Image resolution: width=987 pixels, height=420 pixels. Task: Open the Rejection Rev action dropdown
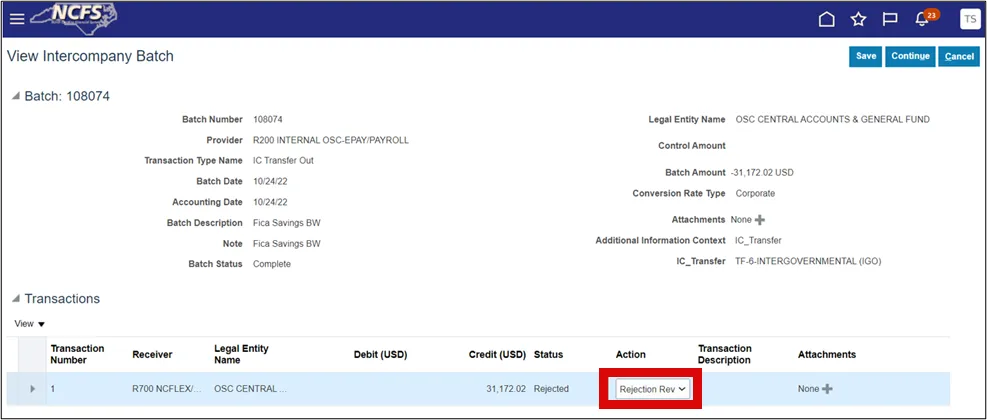coord(652,389)
